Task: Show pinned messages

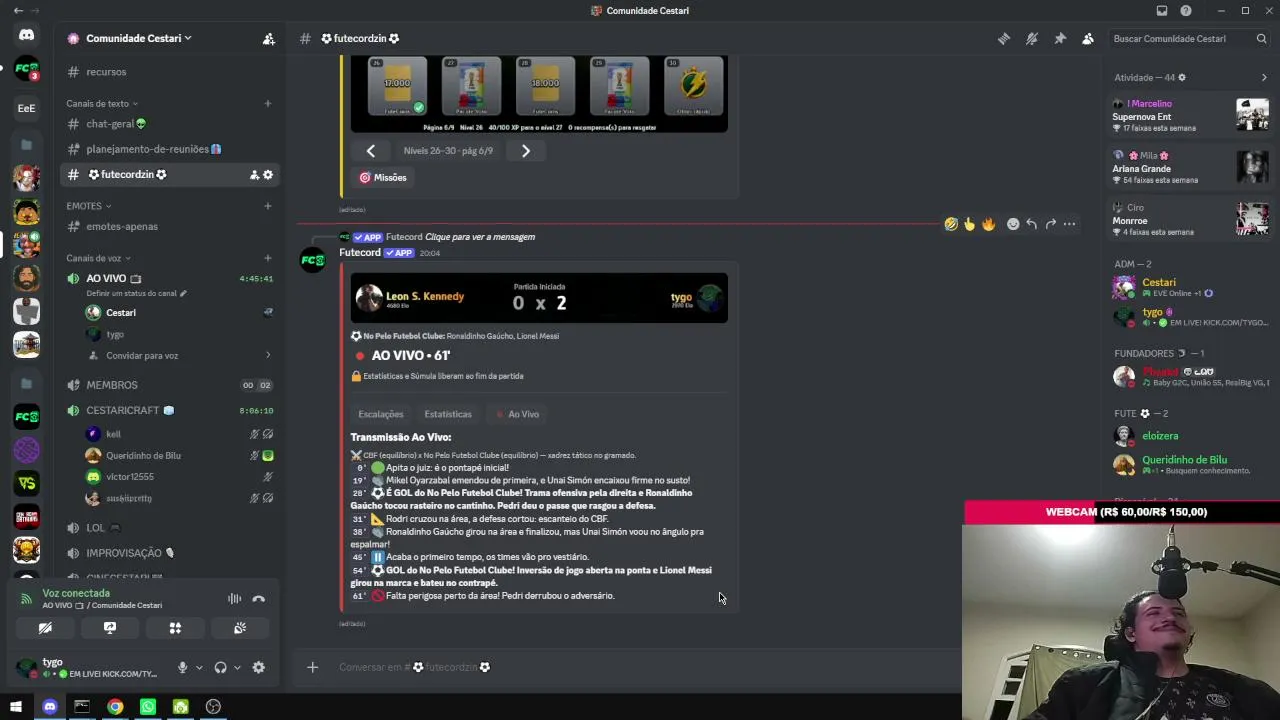Action: (x=1060, y=39)
